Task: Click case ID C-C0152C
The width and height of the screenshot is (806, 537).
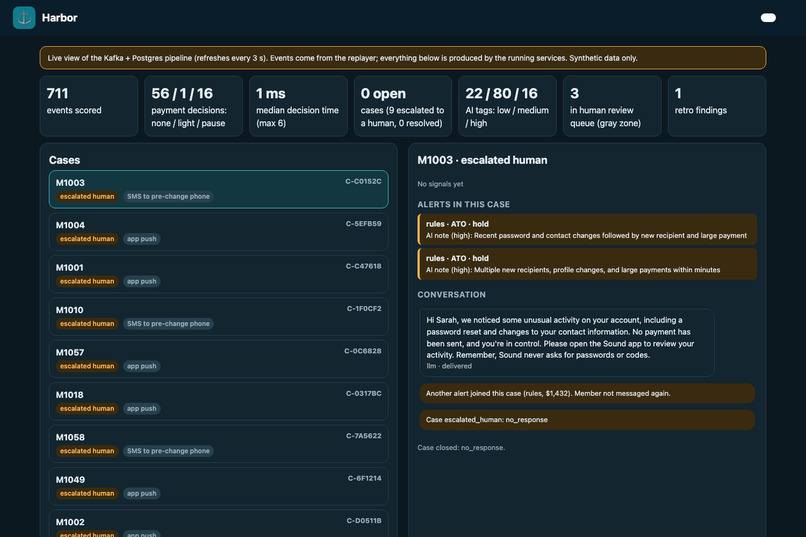Action: coord(363,181)
